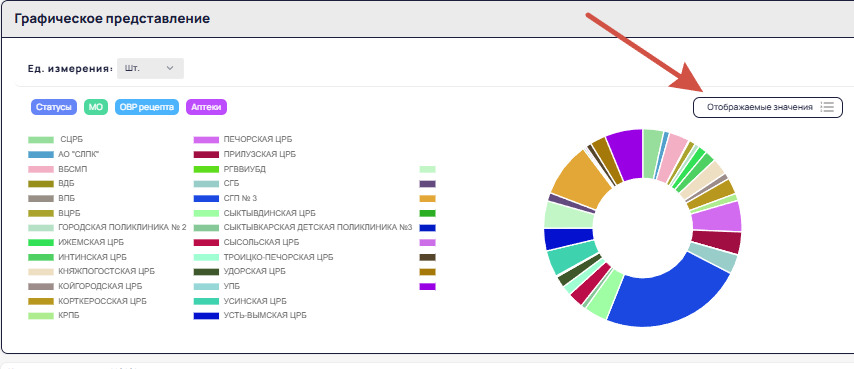
Task: Toggle ПРИЛУЗСКАЯ ЦРБ legend entry
Action: tap(245, 155)
